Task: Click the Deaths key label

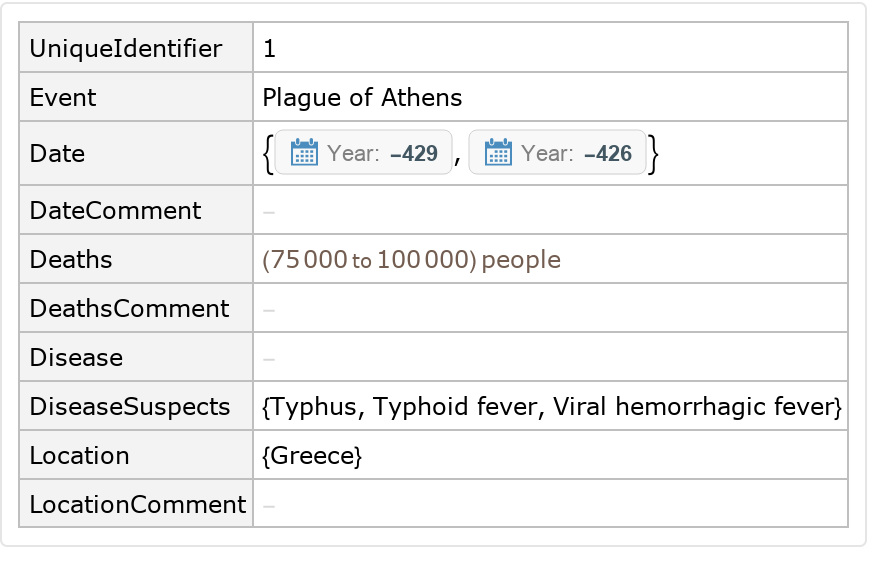Action: tap(71, 260)
